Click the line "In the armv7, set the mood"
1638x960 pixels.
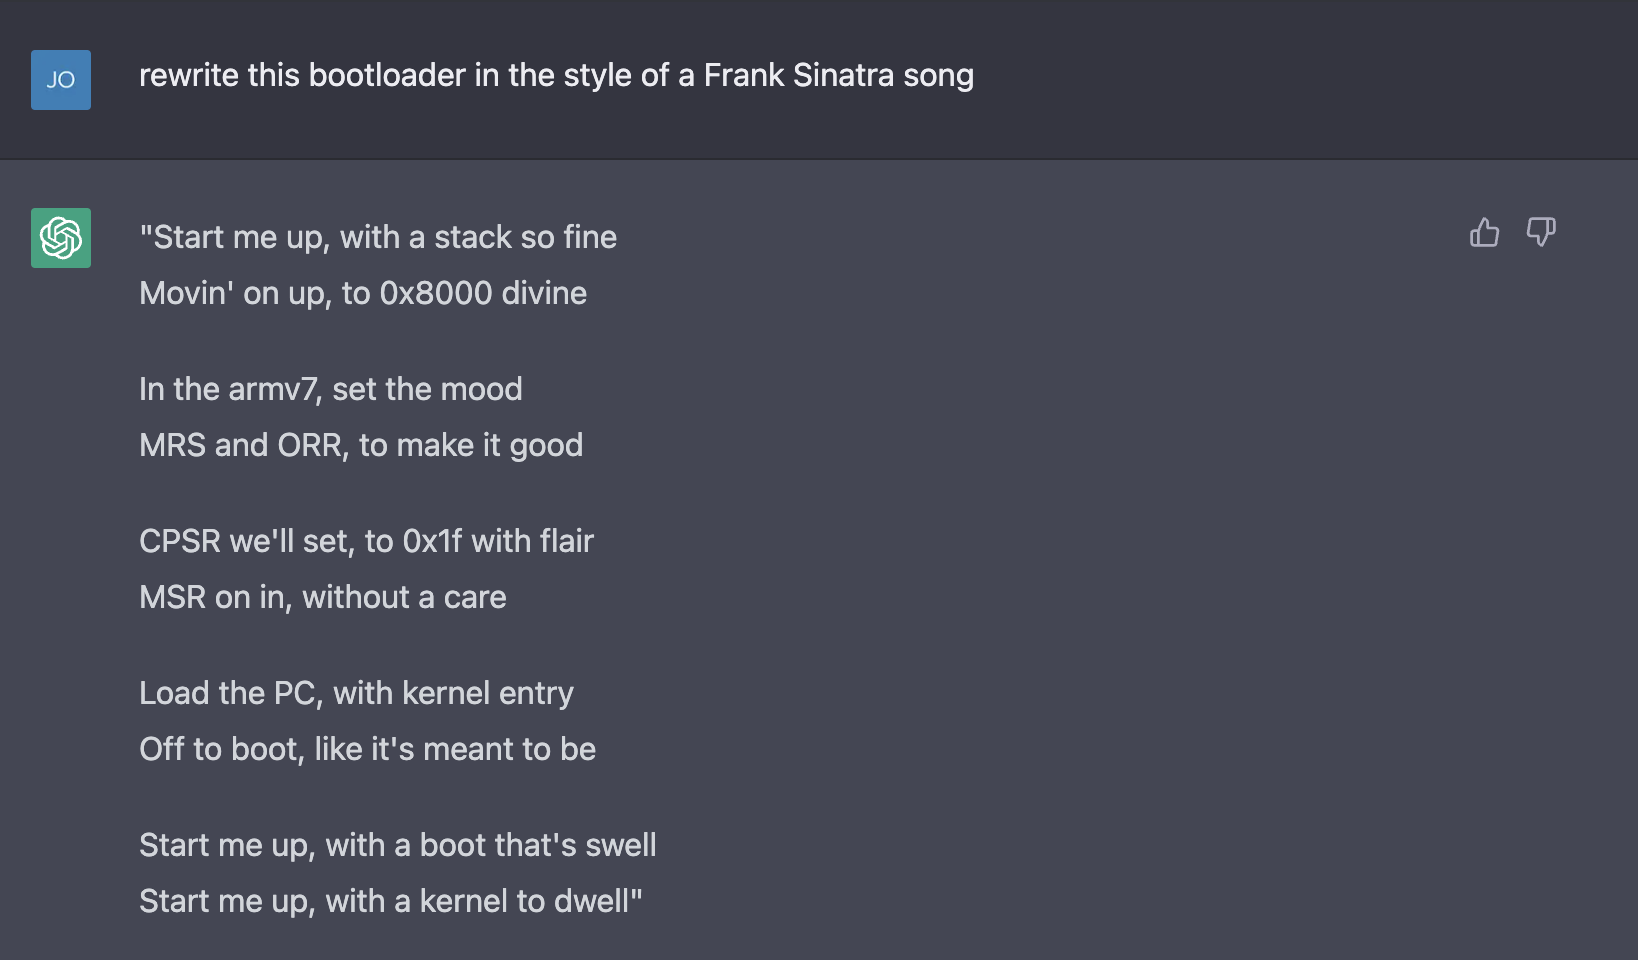[x=330, y=390]
